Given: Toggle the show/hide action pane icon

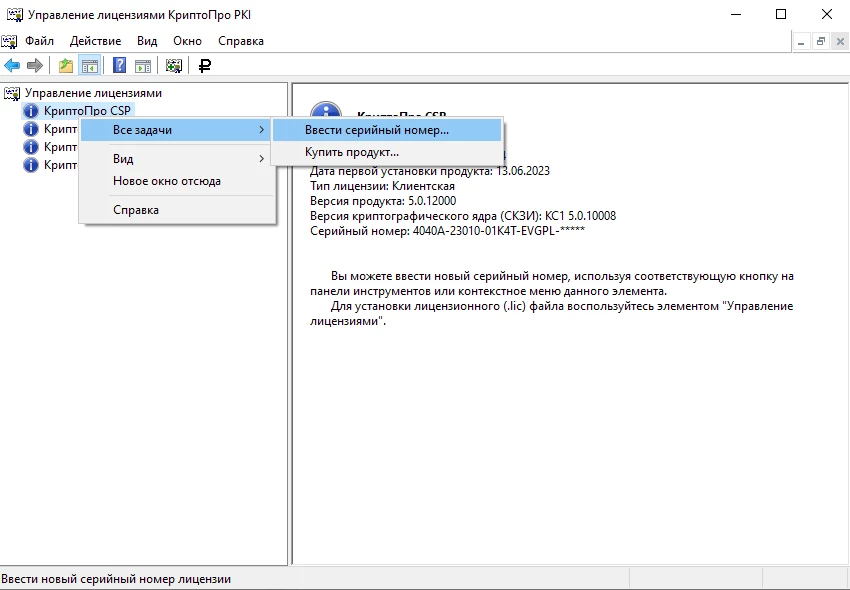Looking at the screenshot, I should click(x=143, y=66).
